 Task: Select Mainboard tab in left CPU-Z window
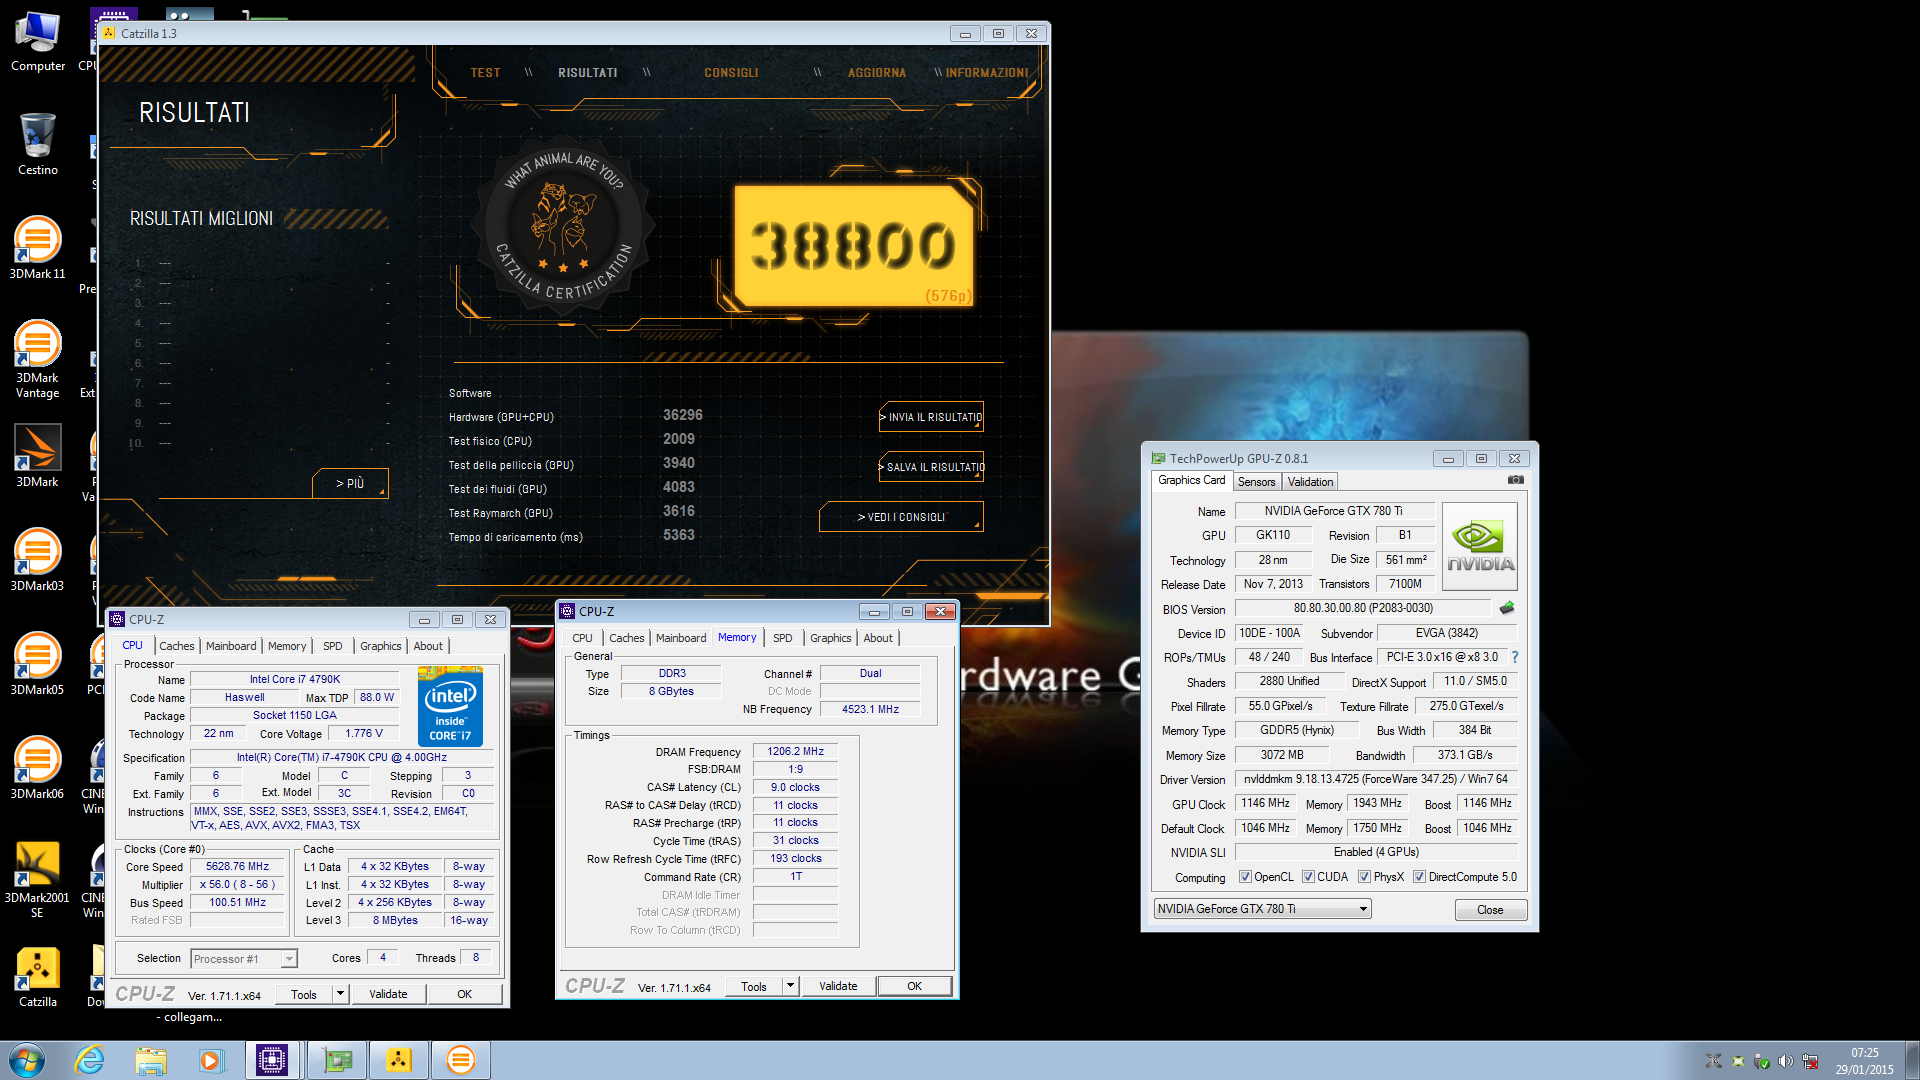231,646
